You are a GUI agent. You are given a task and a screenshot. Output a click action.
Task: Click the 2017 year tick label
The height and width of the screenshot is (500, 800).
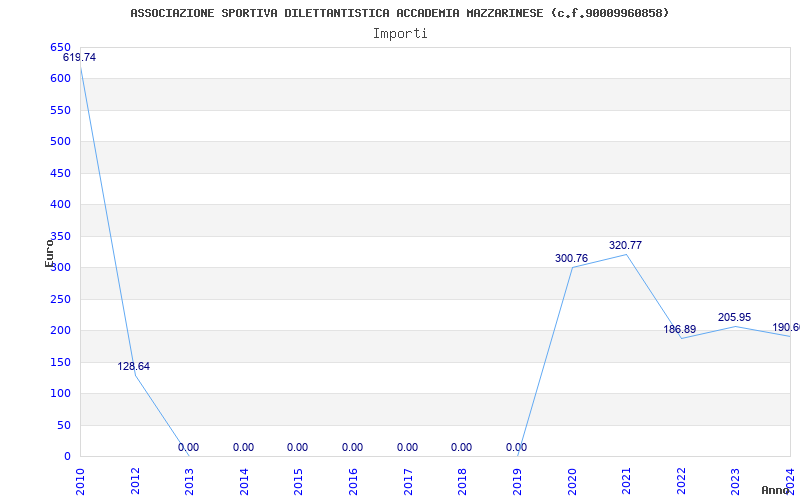(x=408, y=481)
